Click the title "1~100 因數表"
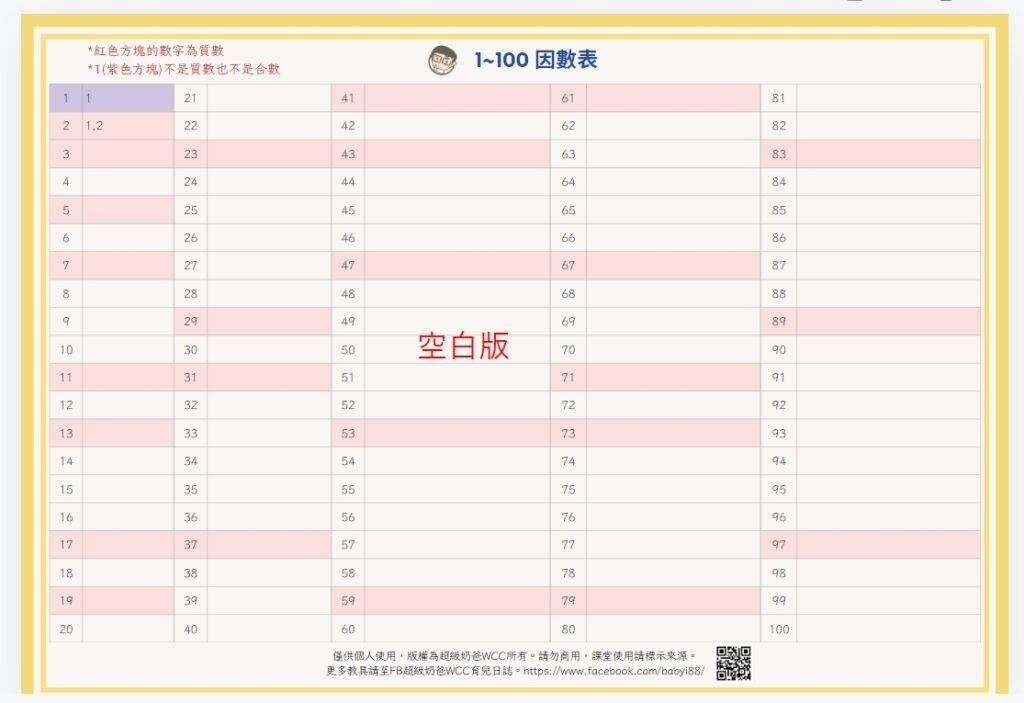Image resolution: width=1024 pixels, height=703 pixels. click(x=536, y=60)
